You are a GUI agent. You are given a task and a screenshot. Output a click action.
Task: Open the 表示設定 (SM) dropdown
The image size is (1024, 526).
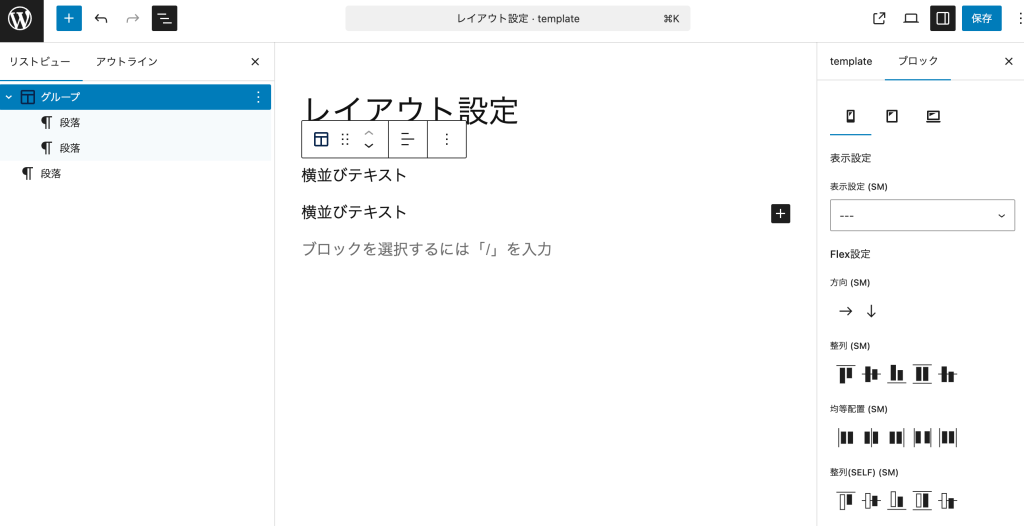click(922, 215)
